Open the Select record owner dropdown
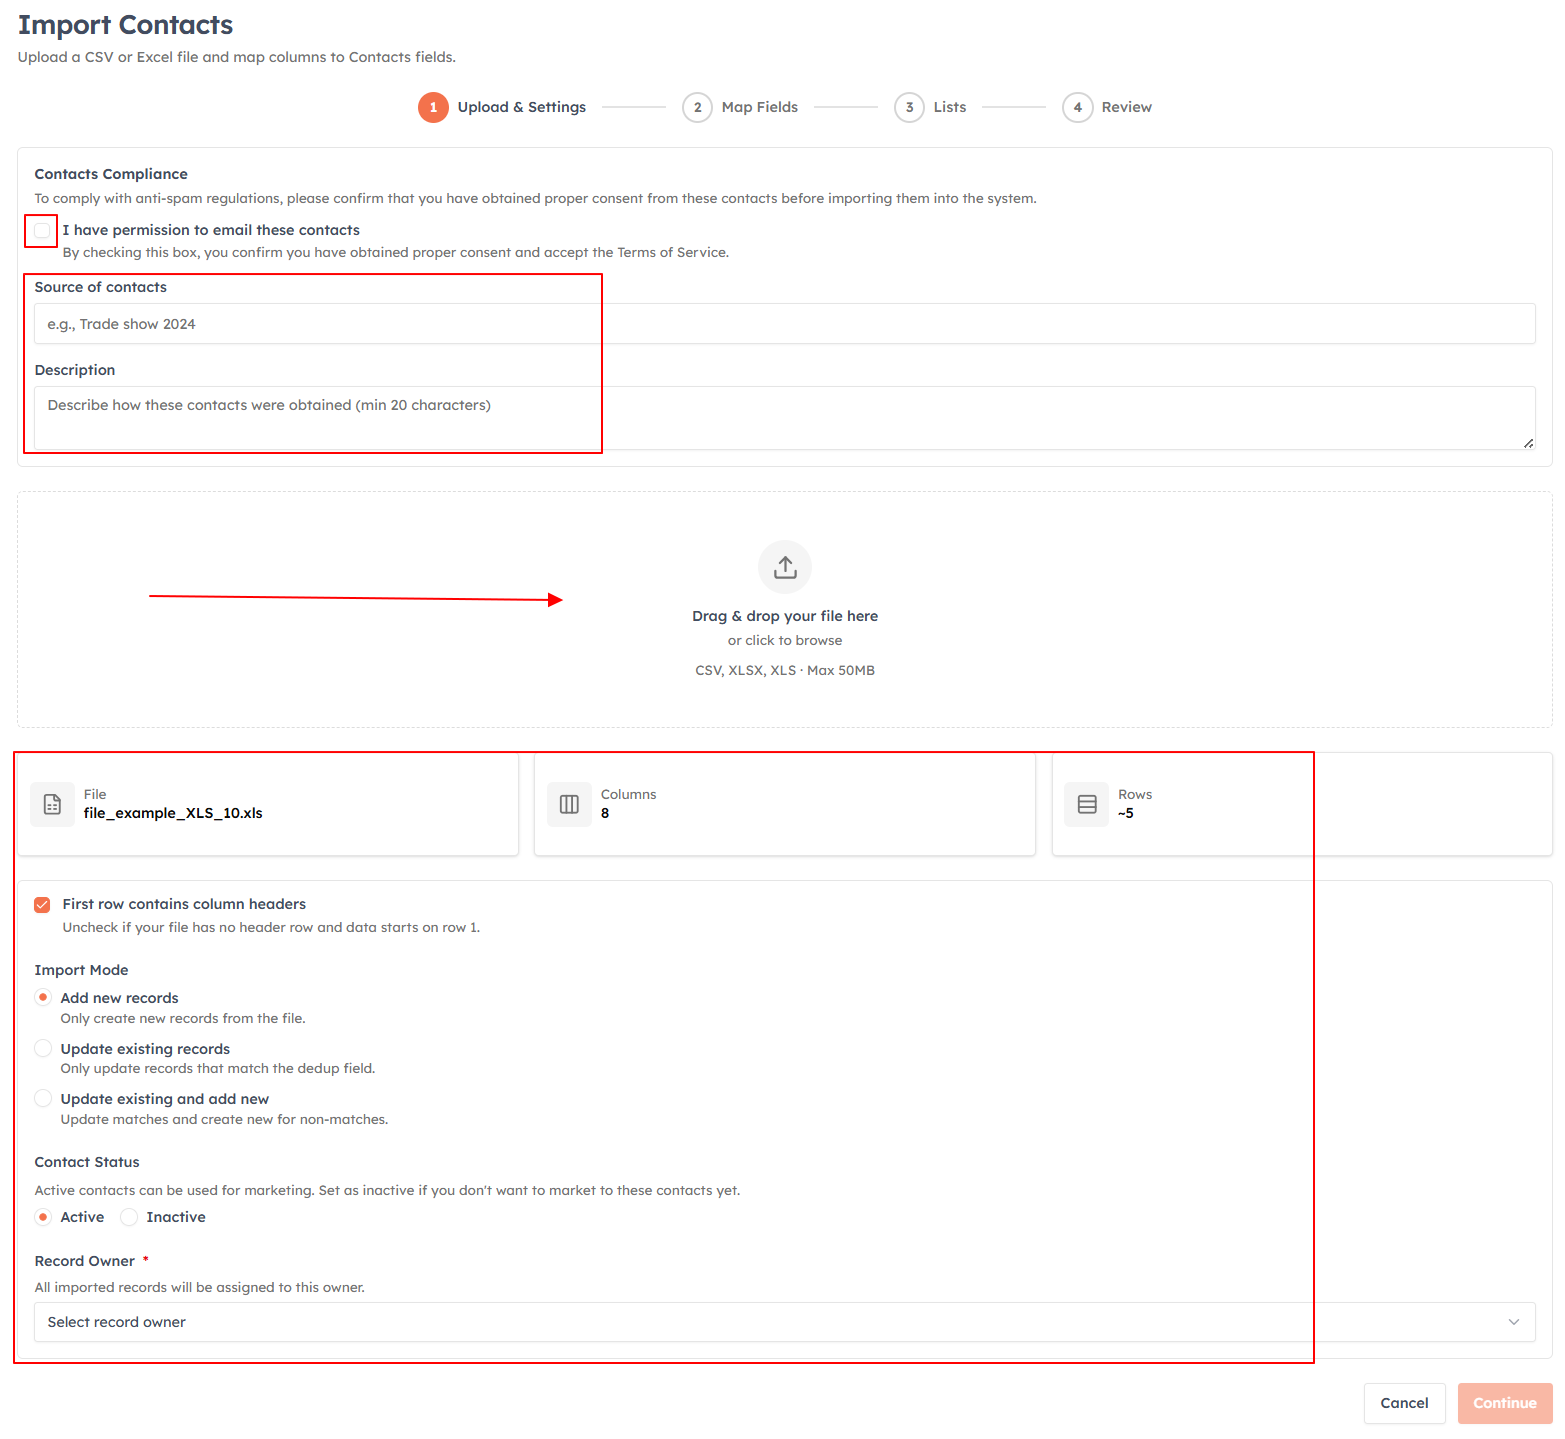This screenshot has height=1439, width=1565. pos(785,1322)
